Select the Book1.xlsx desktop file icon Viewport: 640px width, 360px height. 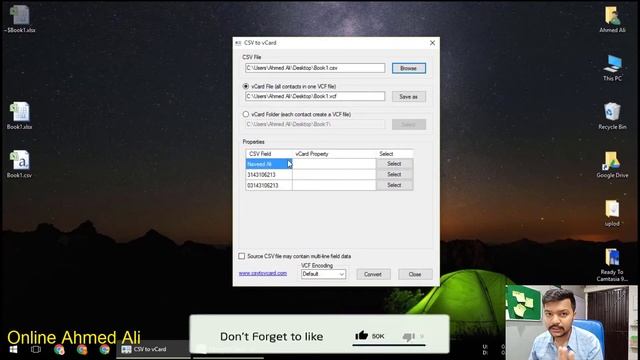[20, 115]
